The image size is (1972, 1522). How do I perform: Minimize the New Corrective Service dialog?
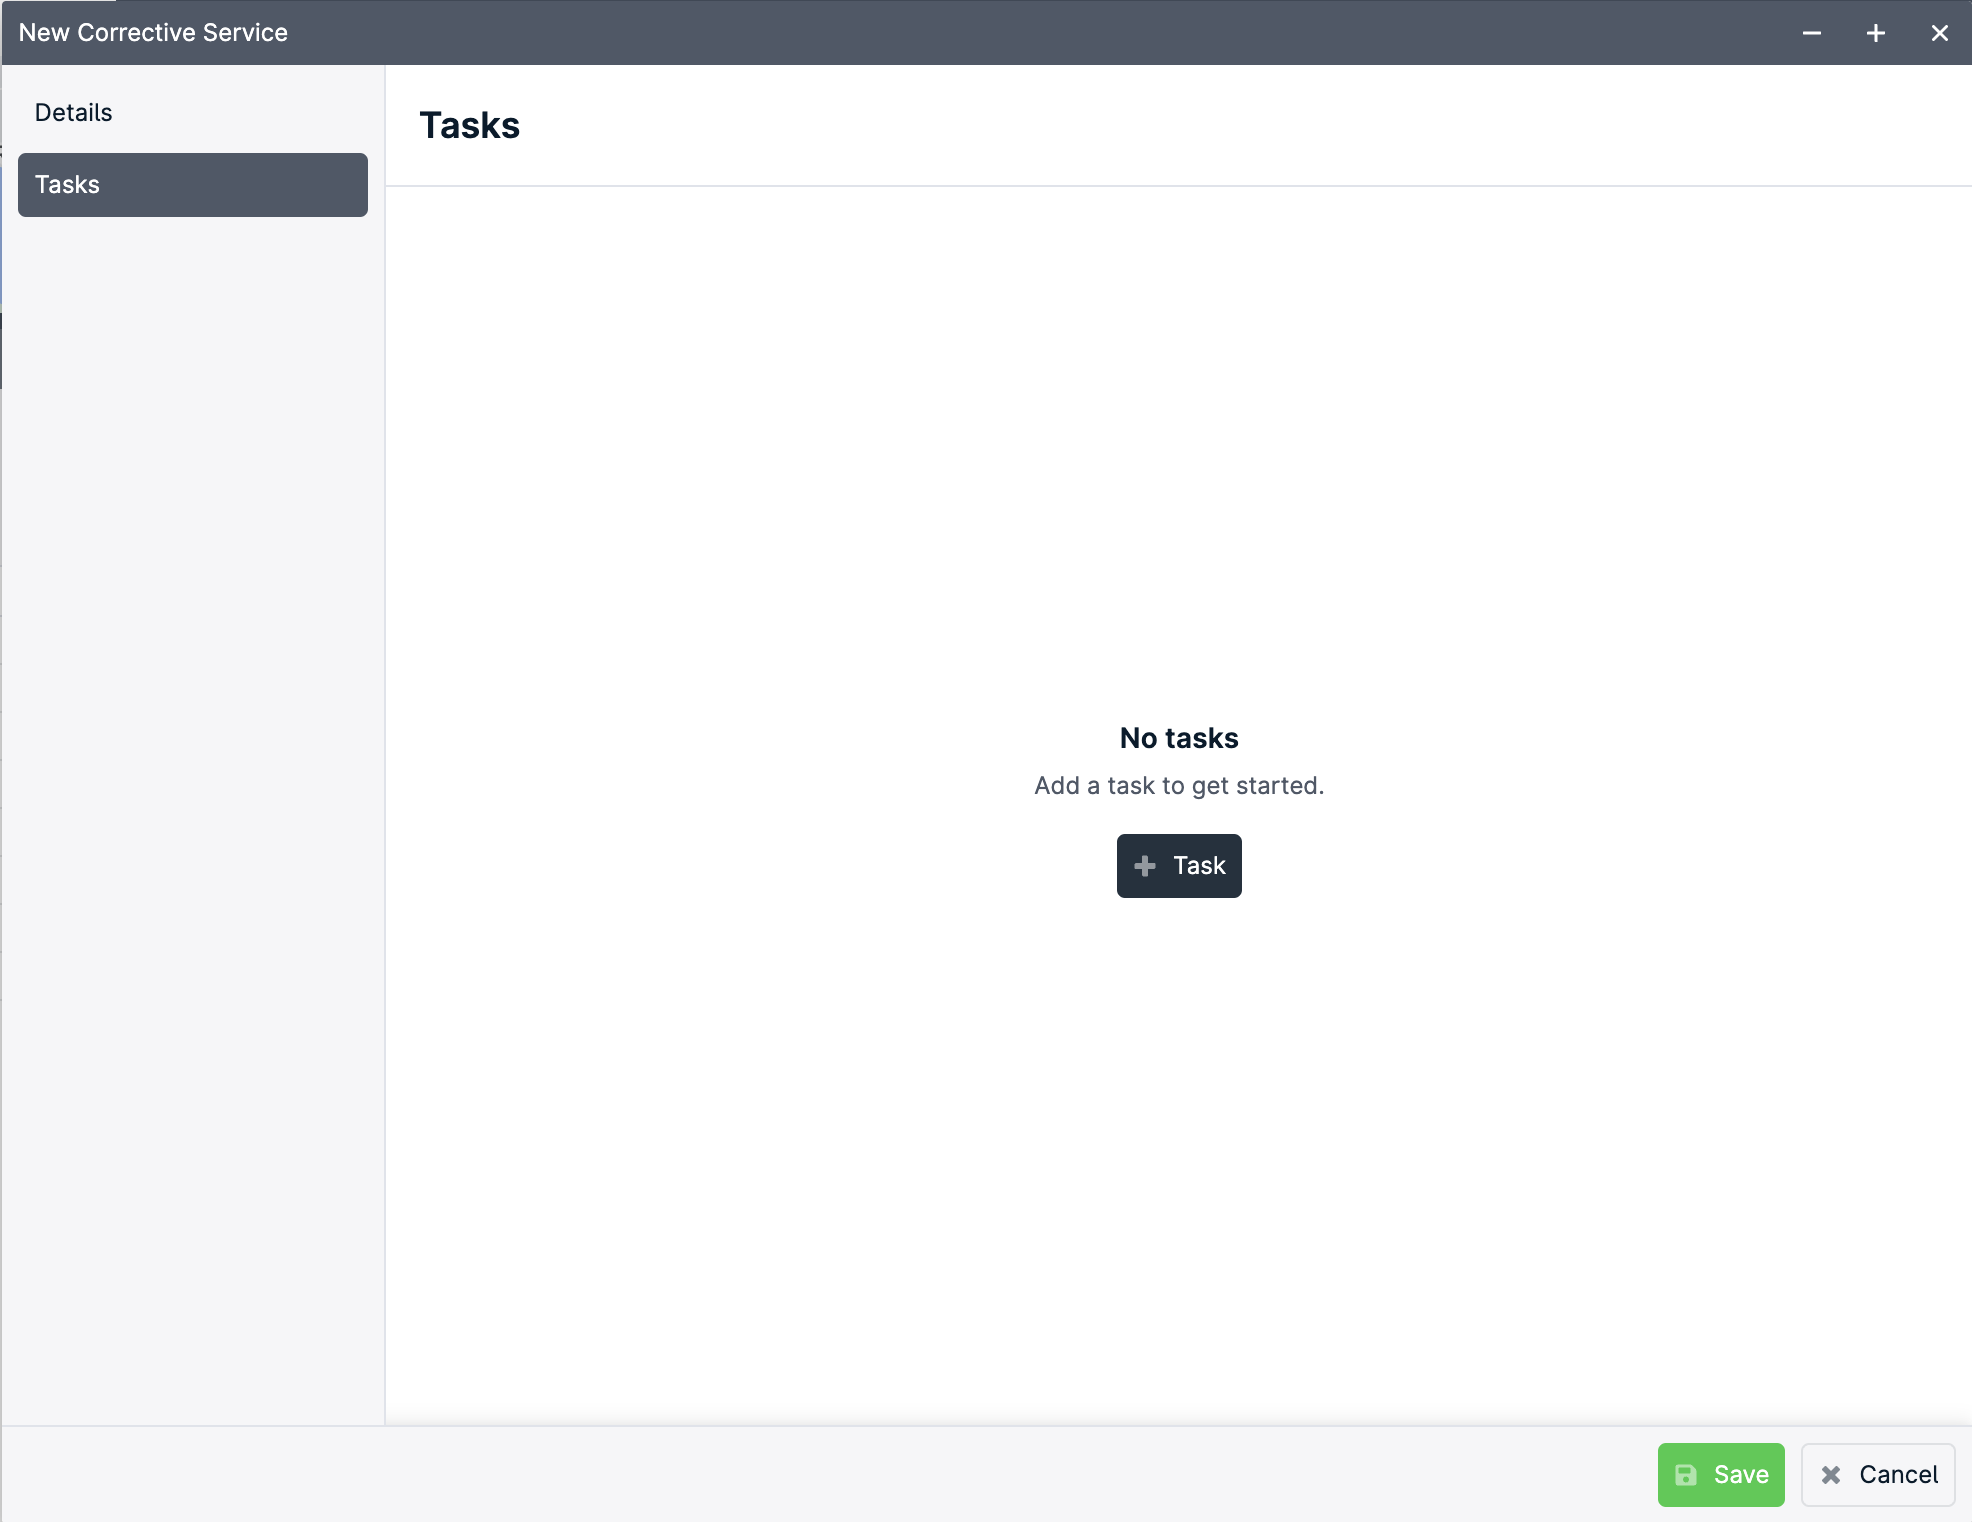pyautogui.click(x=1811, y=33)
